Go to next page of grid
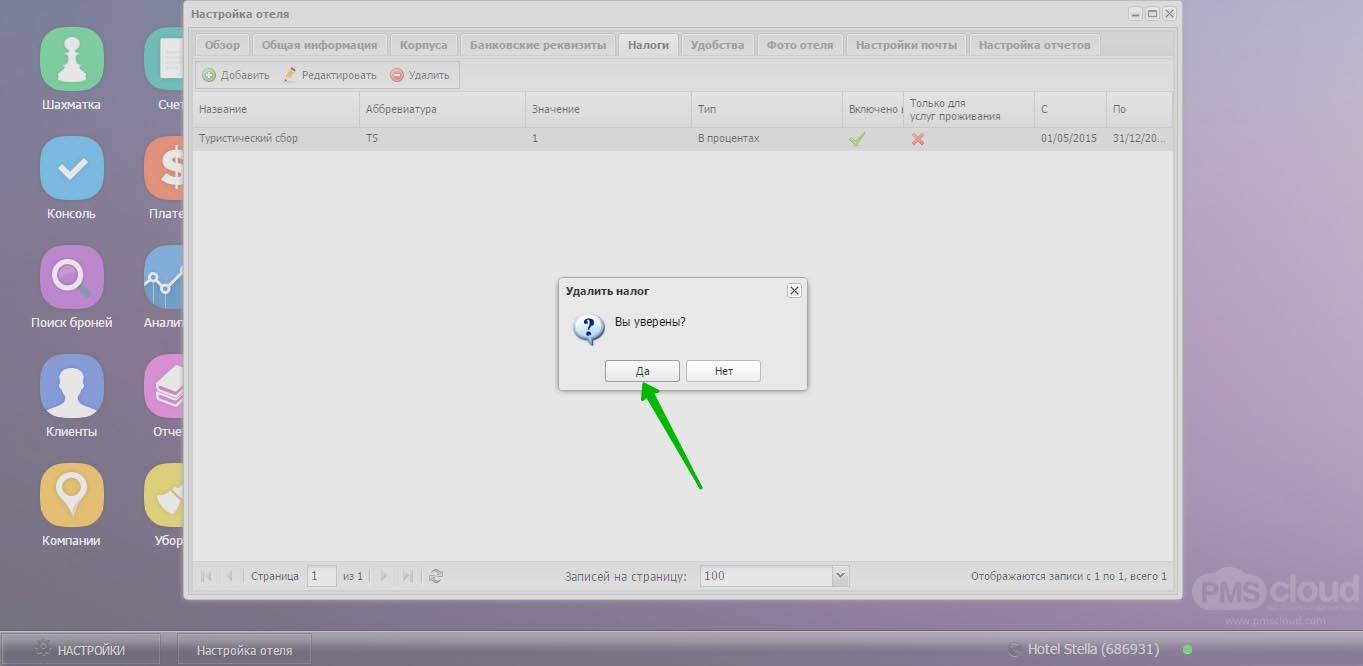 [x=385, y=576]
